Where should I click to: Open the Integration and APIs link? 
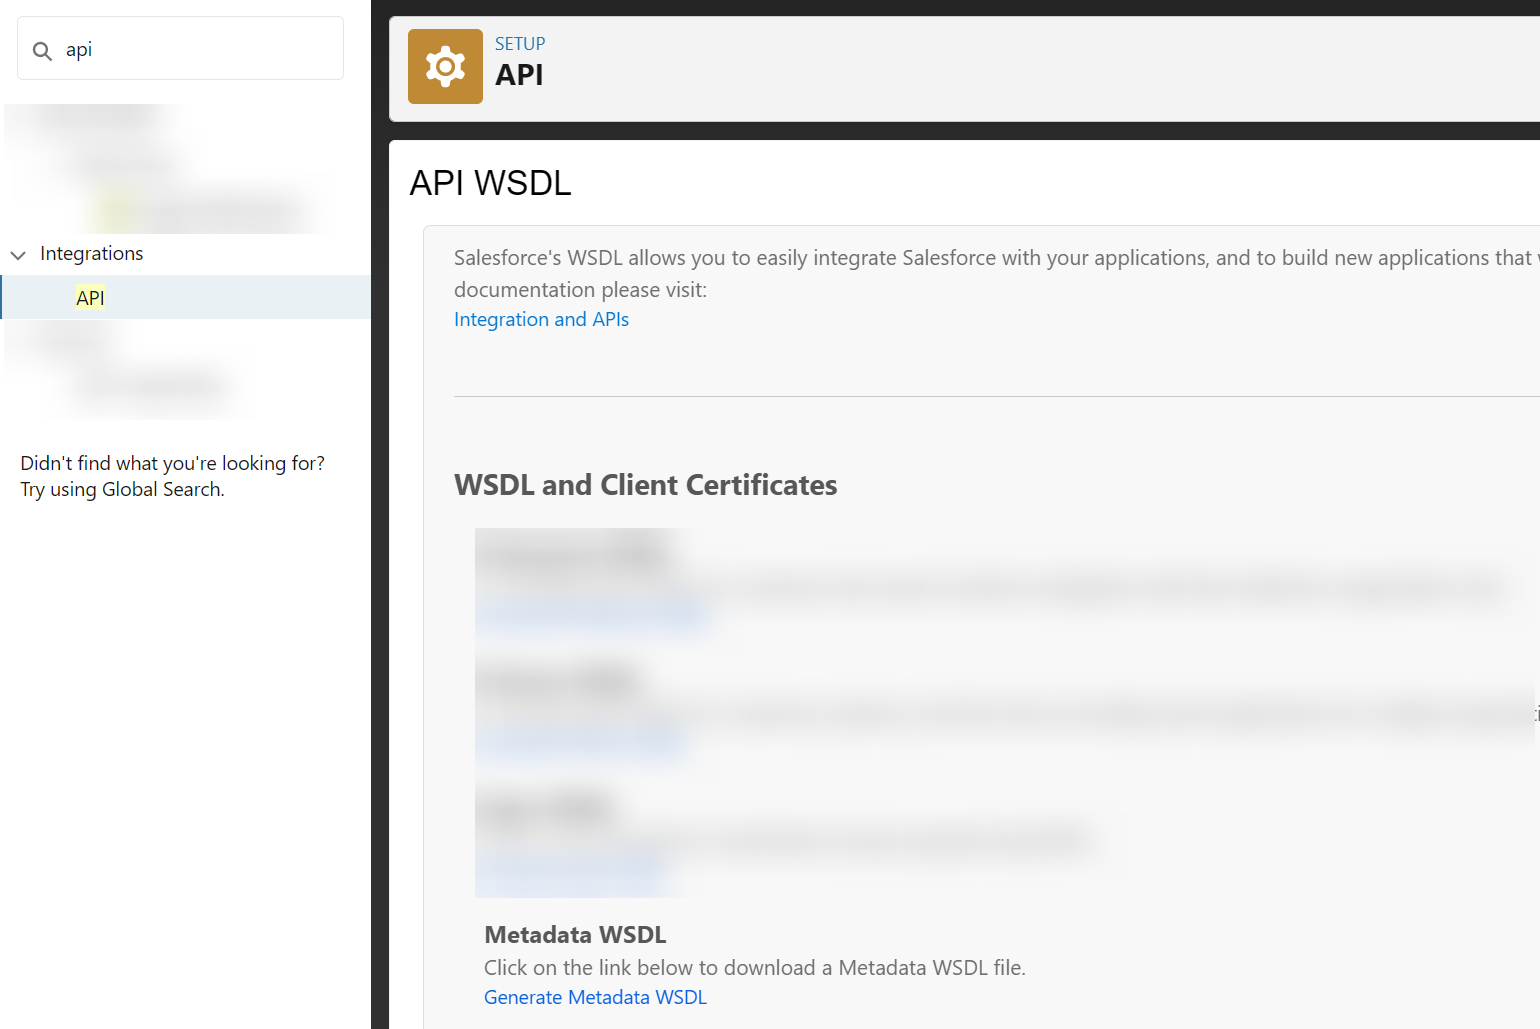[541, 319]
